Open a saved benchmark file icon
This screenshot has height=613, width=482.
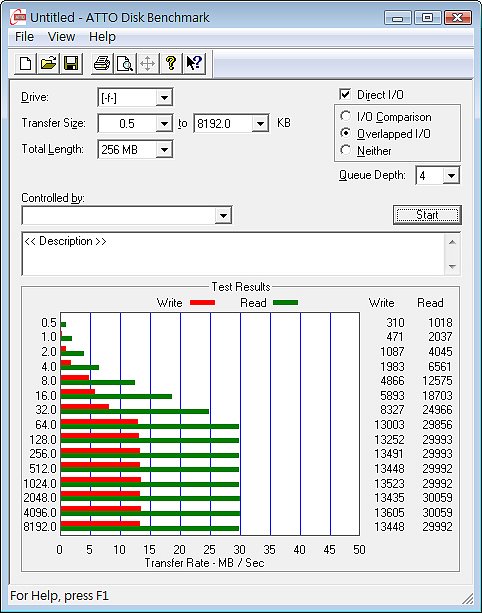point(48,63)
